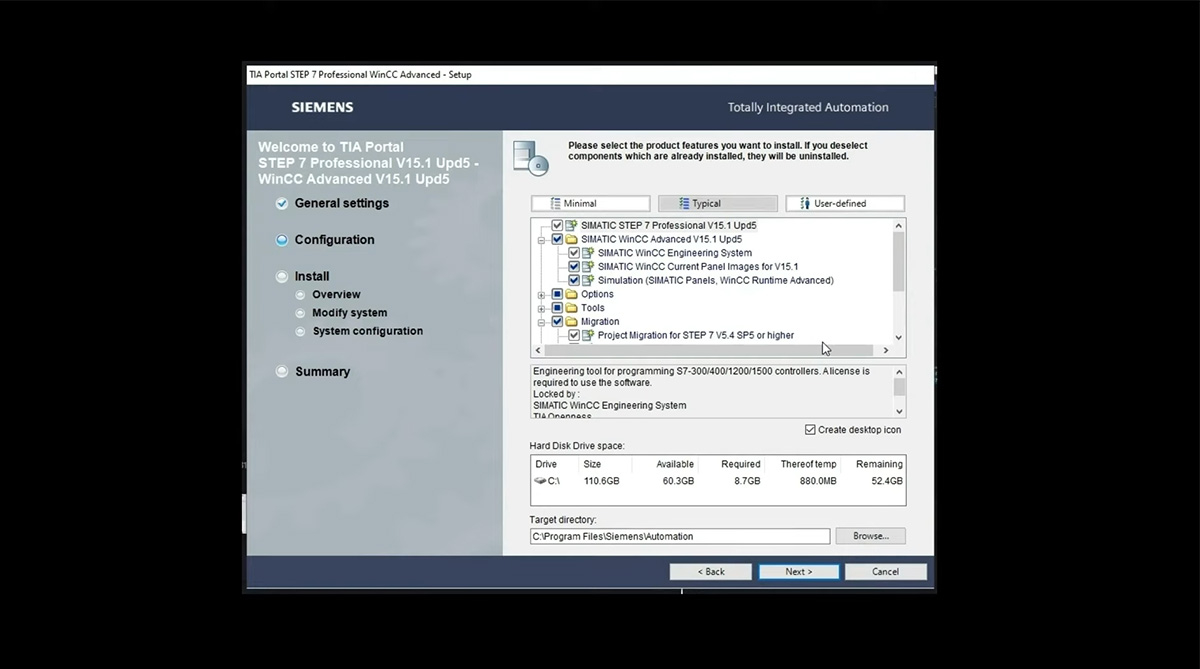The height and width of the screenshot is (669, 1200).
Task: Click the component icon beside the Simulation entry
Action: pos(588,280)
